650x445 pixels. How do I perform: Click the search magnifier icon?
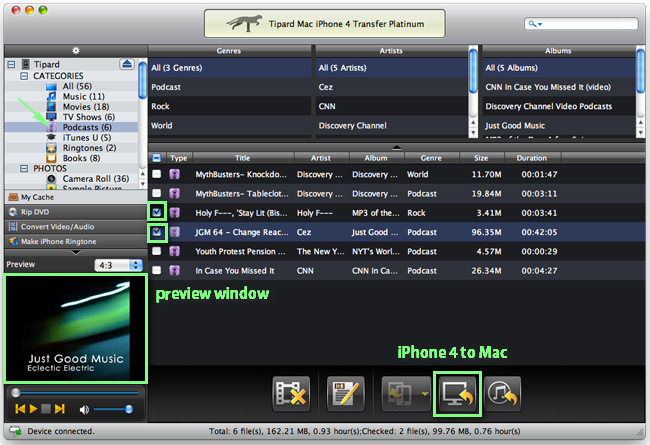(532, 24)
